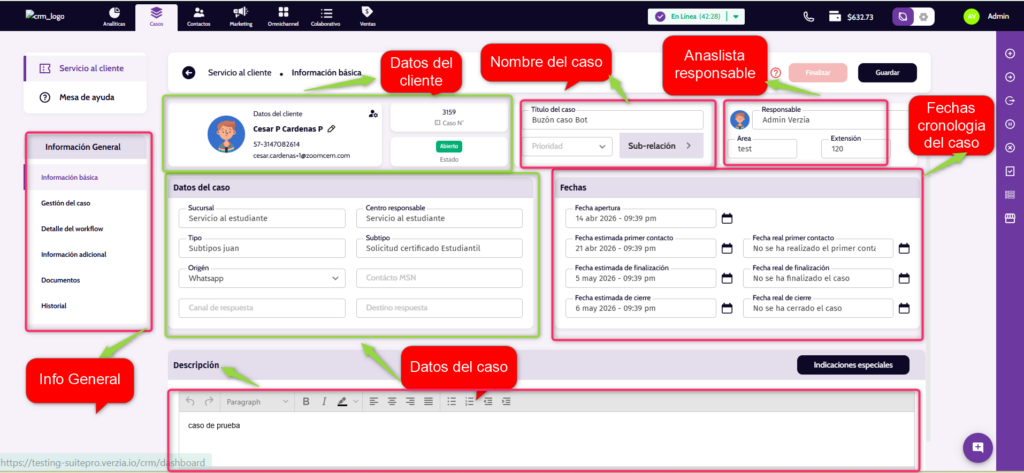Image resolution: width=1024 pixels, height=473 pixels.
Task: Click the back arrow beside Servicio al cliente
Action: point(189,73)
